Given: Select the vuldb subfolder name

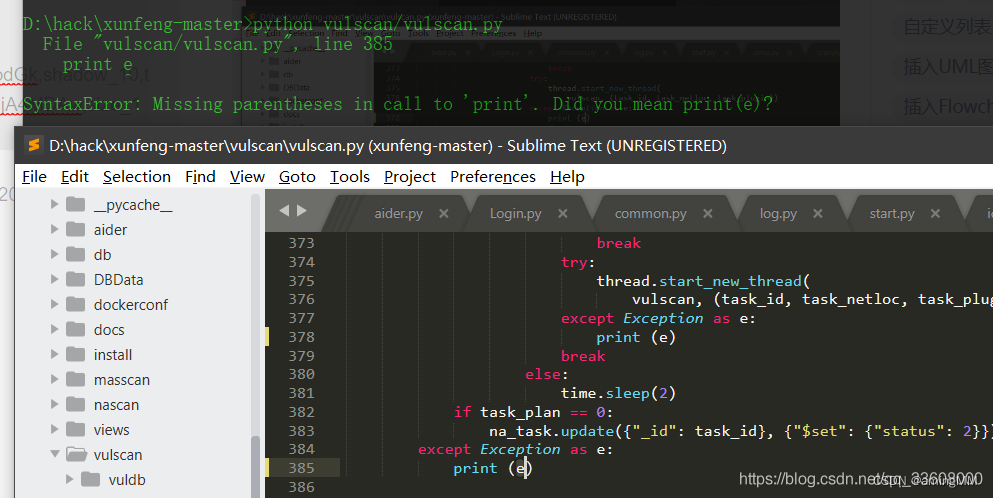Looking at the screenshot, I should click(127, 480).
